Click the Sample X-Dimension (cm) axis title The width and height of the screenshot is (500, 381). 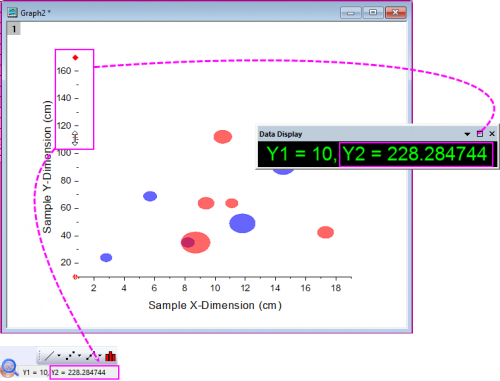[215, 305]
